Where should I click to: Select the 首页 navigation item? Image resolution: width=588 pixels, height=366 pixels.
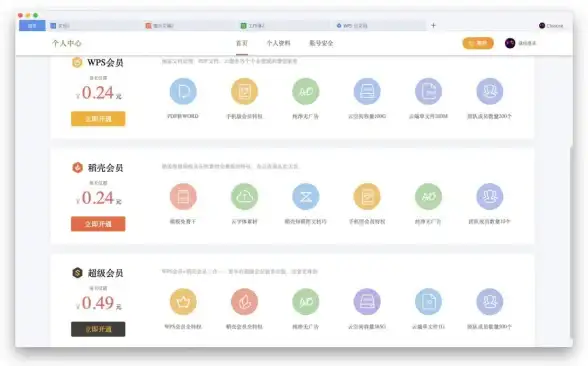242,43
